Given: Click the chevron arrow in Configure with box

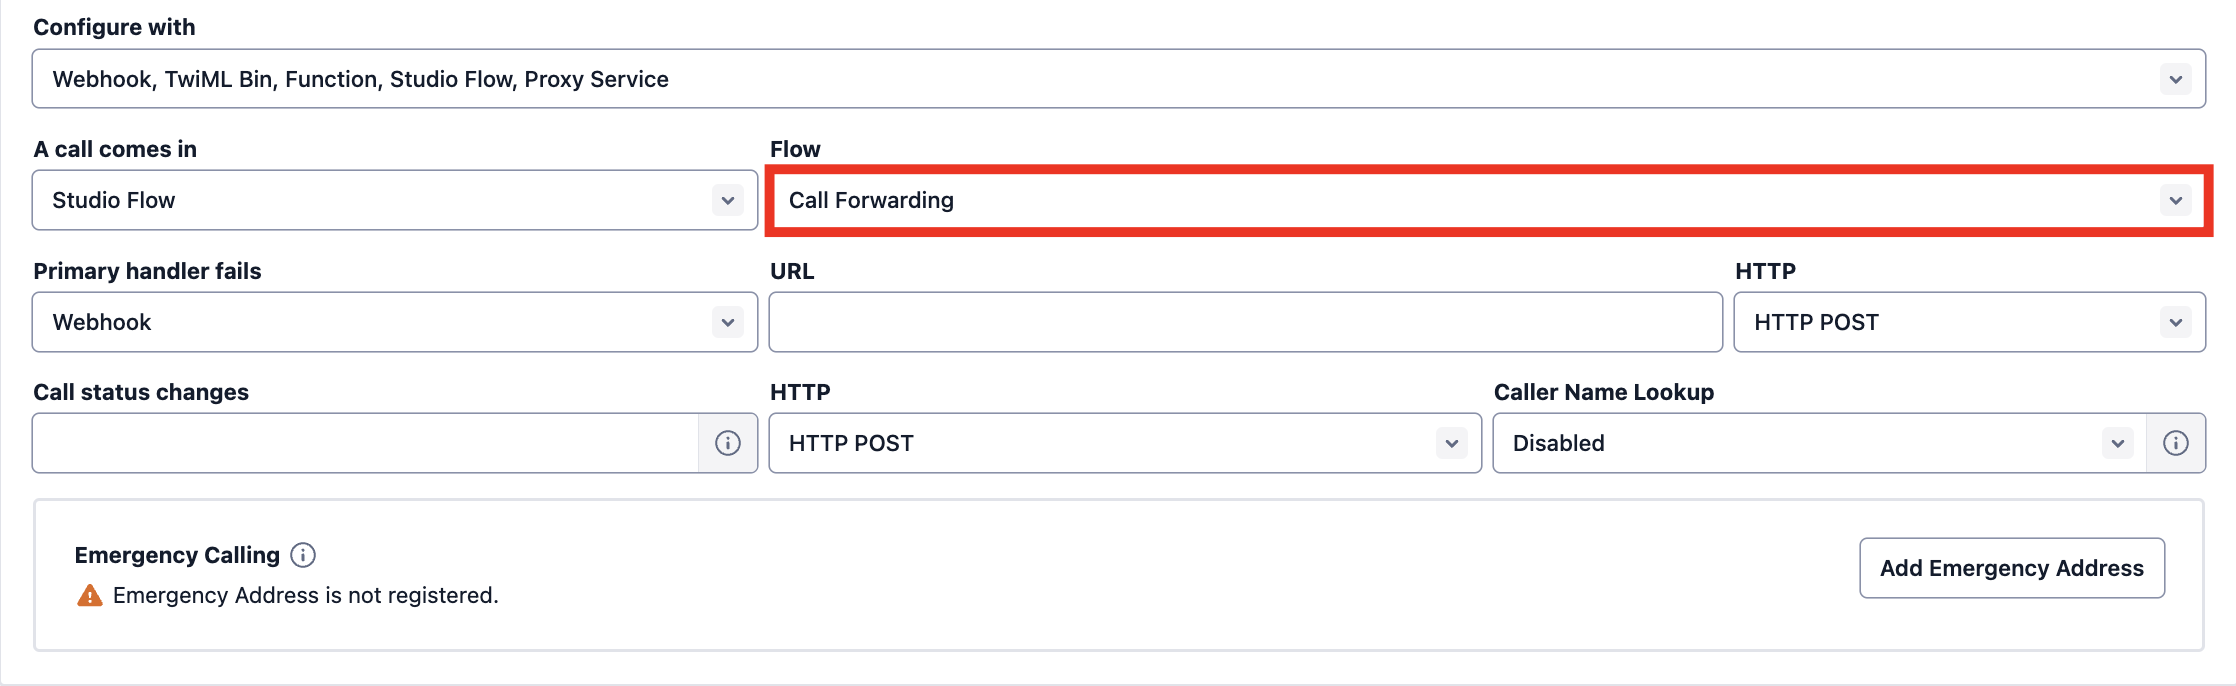Looking at the screenshot, I should 2175,79.
